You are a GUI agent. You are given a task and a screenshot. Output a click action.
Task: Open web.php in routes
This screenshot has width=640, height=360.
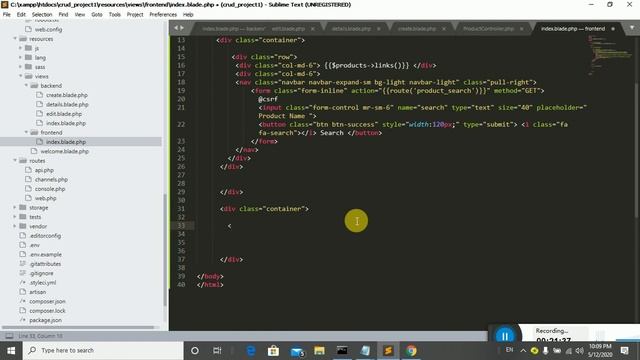click(45, 198)
